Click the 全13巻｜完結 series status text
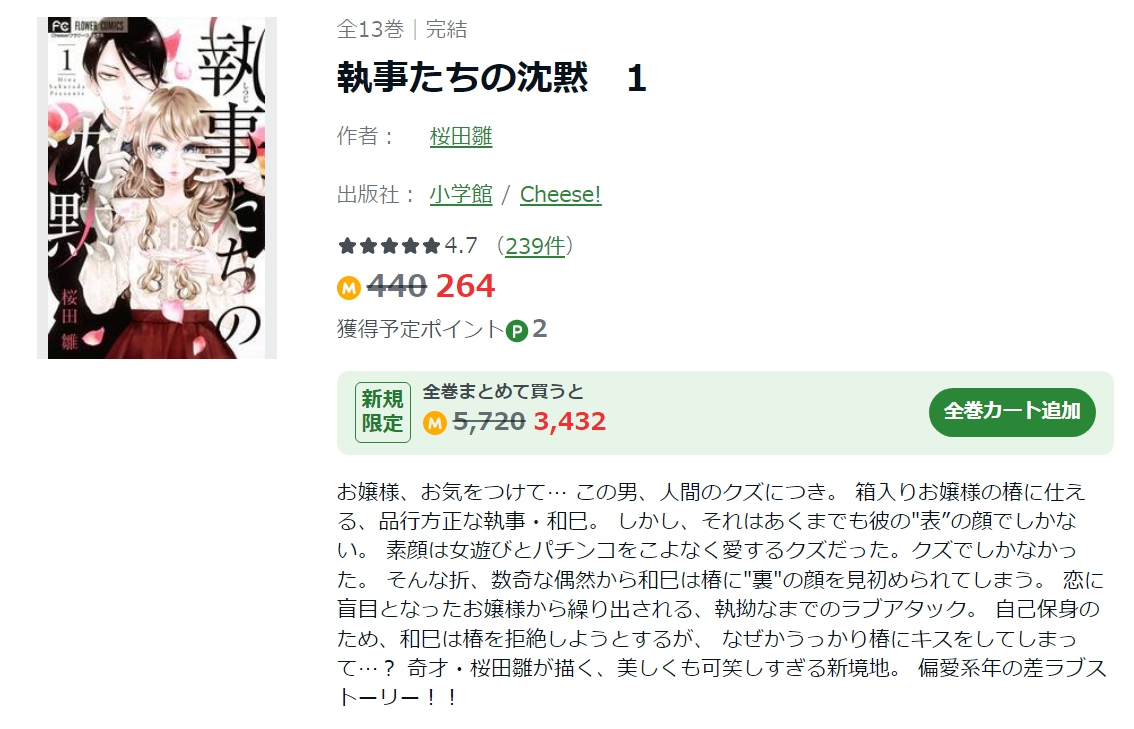This screenshot has height=729, width=1134. [402, 29]
